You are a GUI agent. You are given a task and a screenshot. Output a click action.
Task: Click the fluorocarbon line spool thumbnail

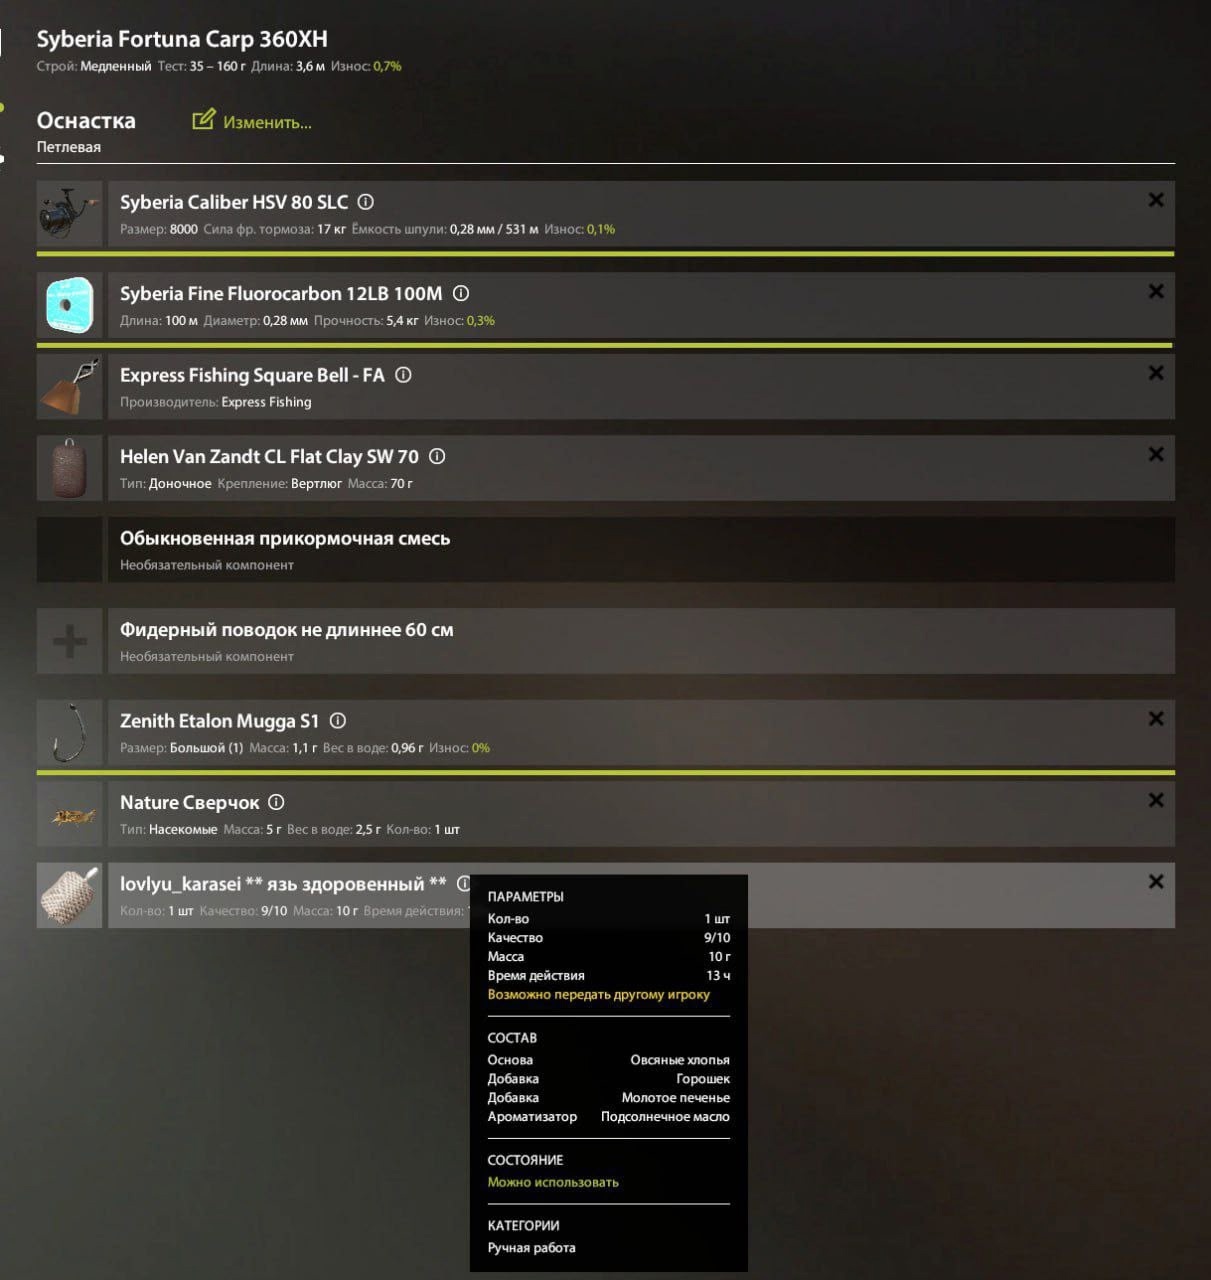point(69,305)
